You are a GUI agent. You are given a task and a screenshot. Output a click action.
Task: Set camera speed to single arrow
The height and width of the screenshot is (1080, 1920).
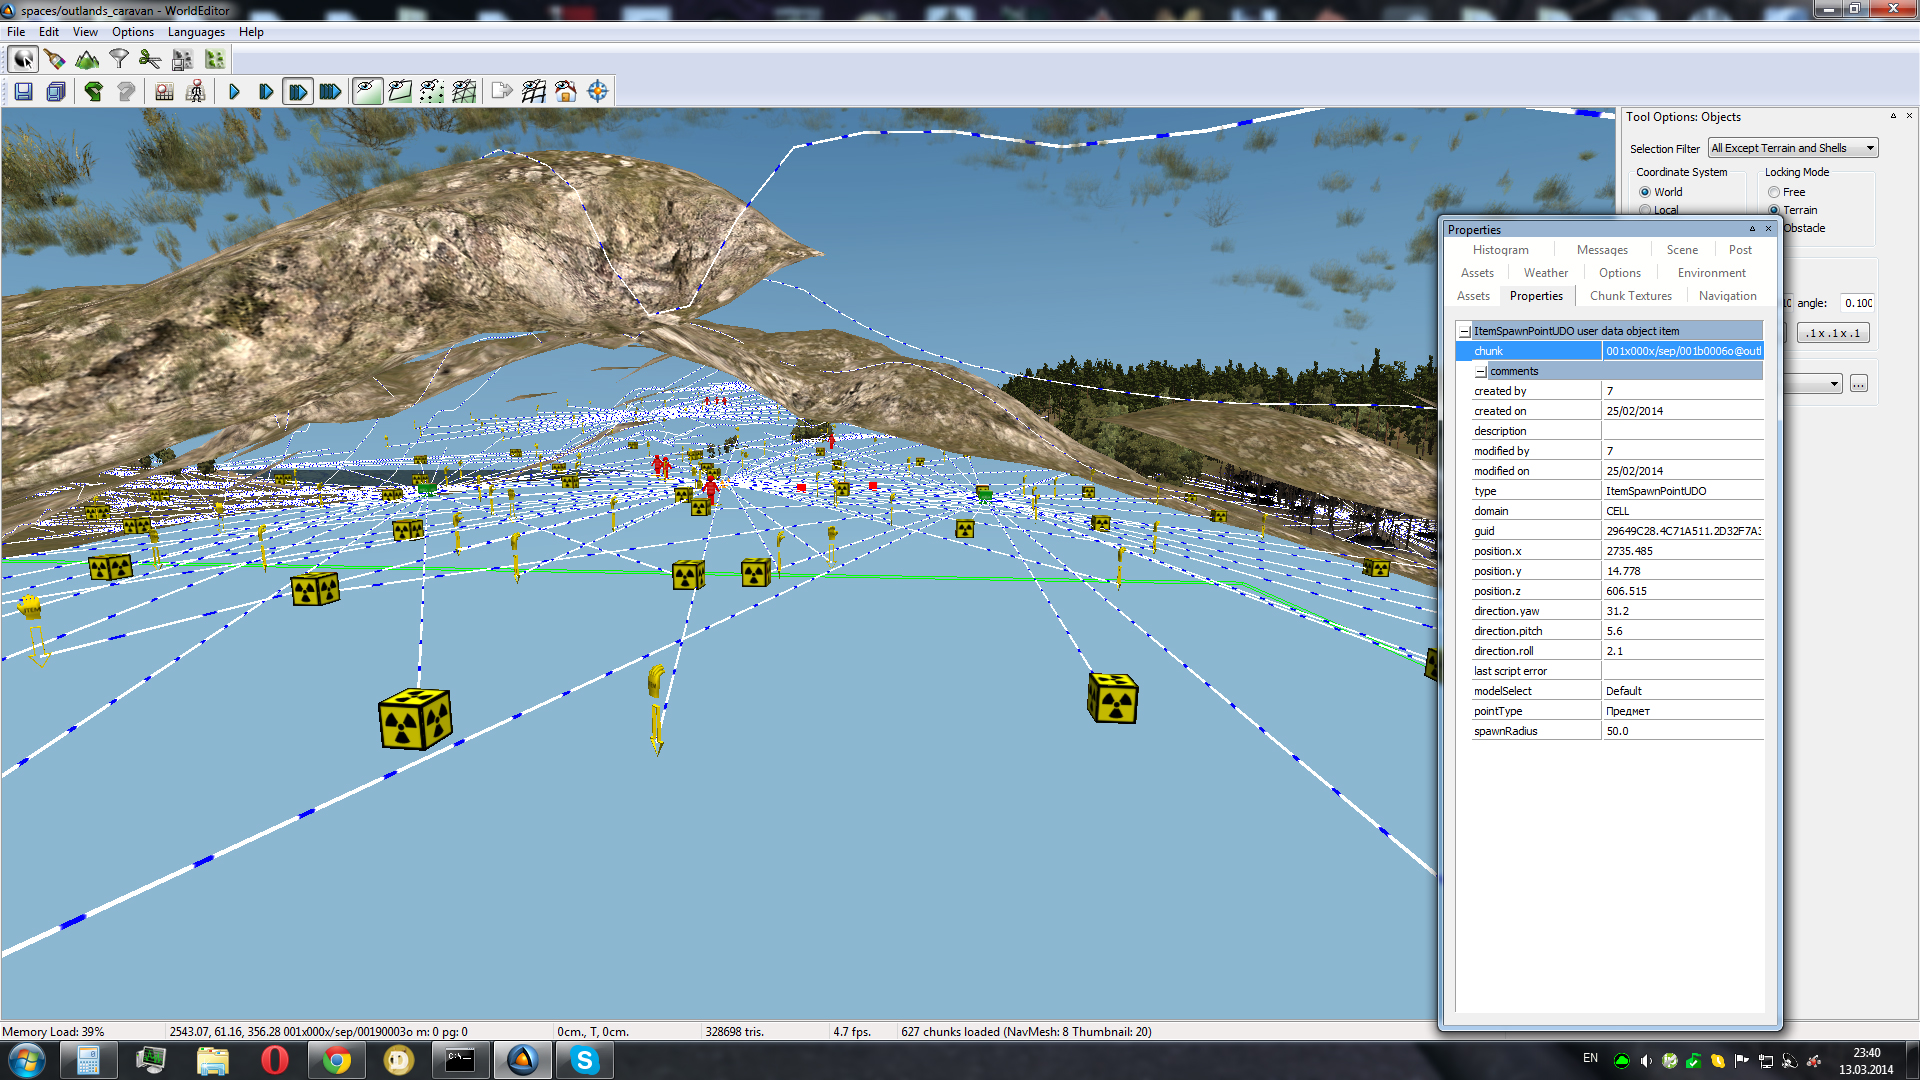click(x=234, y=92)
